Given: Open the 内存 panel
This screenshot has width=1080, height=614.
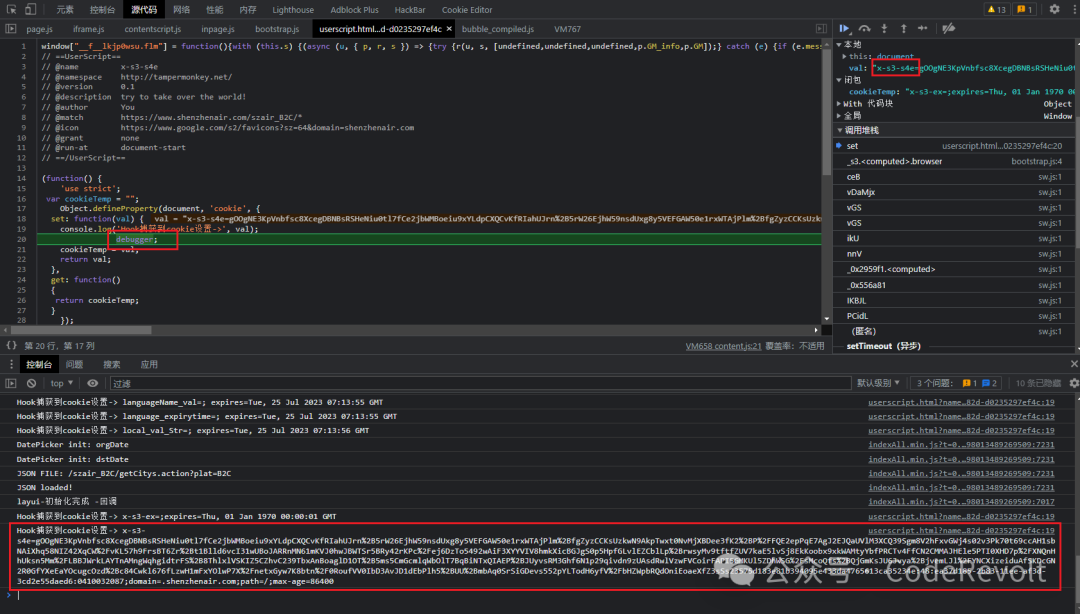Looking at the screenshot, I should 247,10.
